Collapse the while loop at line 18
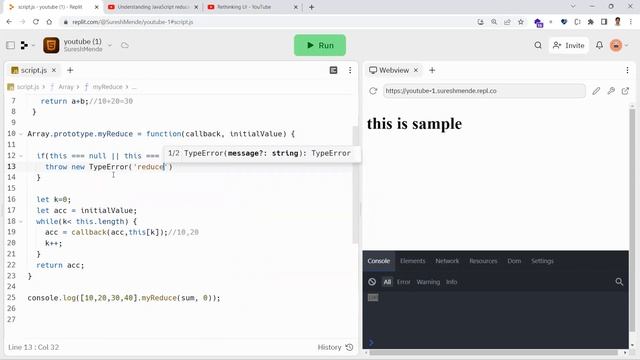Image resolution: width=640 pixels, height=360 pixels. click(x=21, y=222)
